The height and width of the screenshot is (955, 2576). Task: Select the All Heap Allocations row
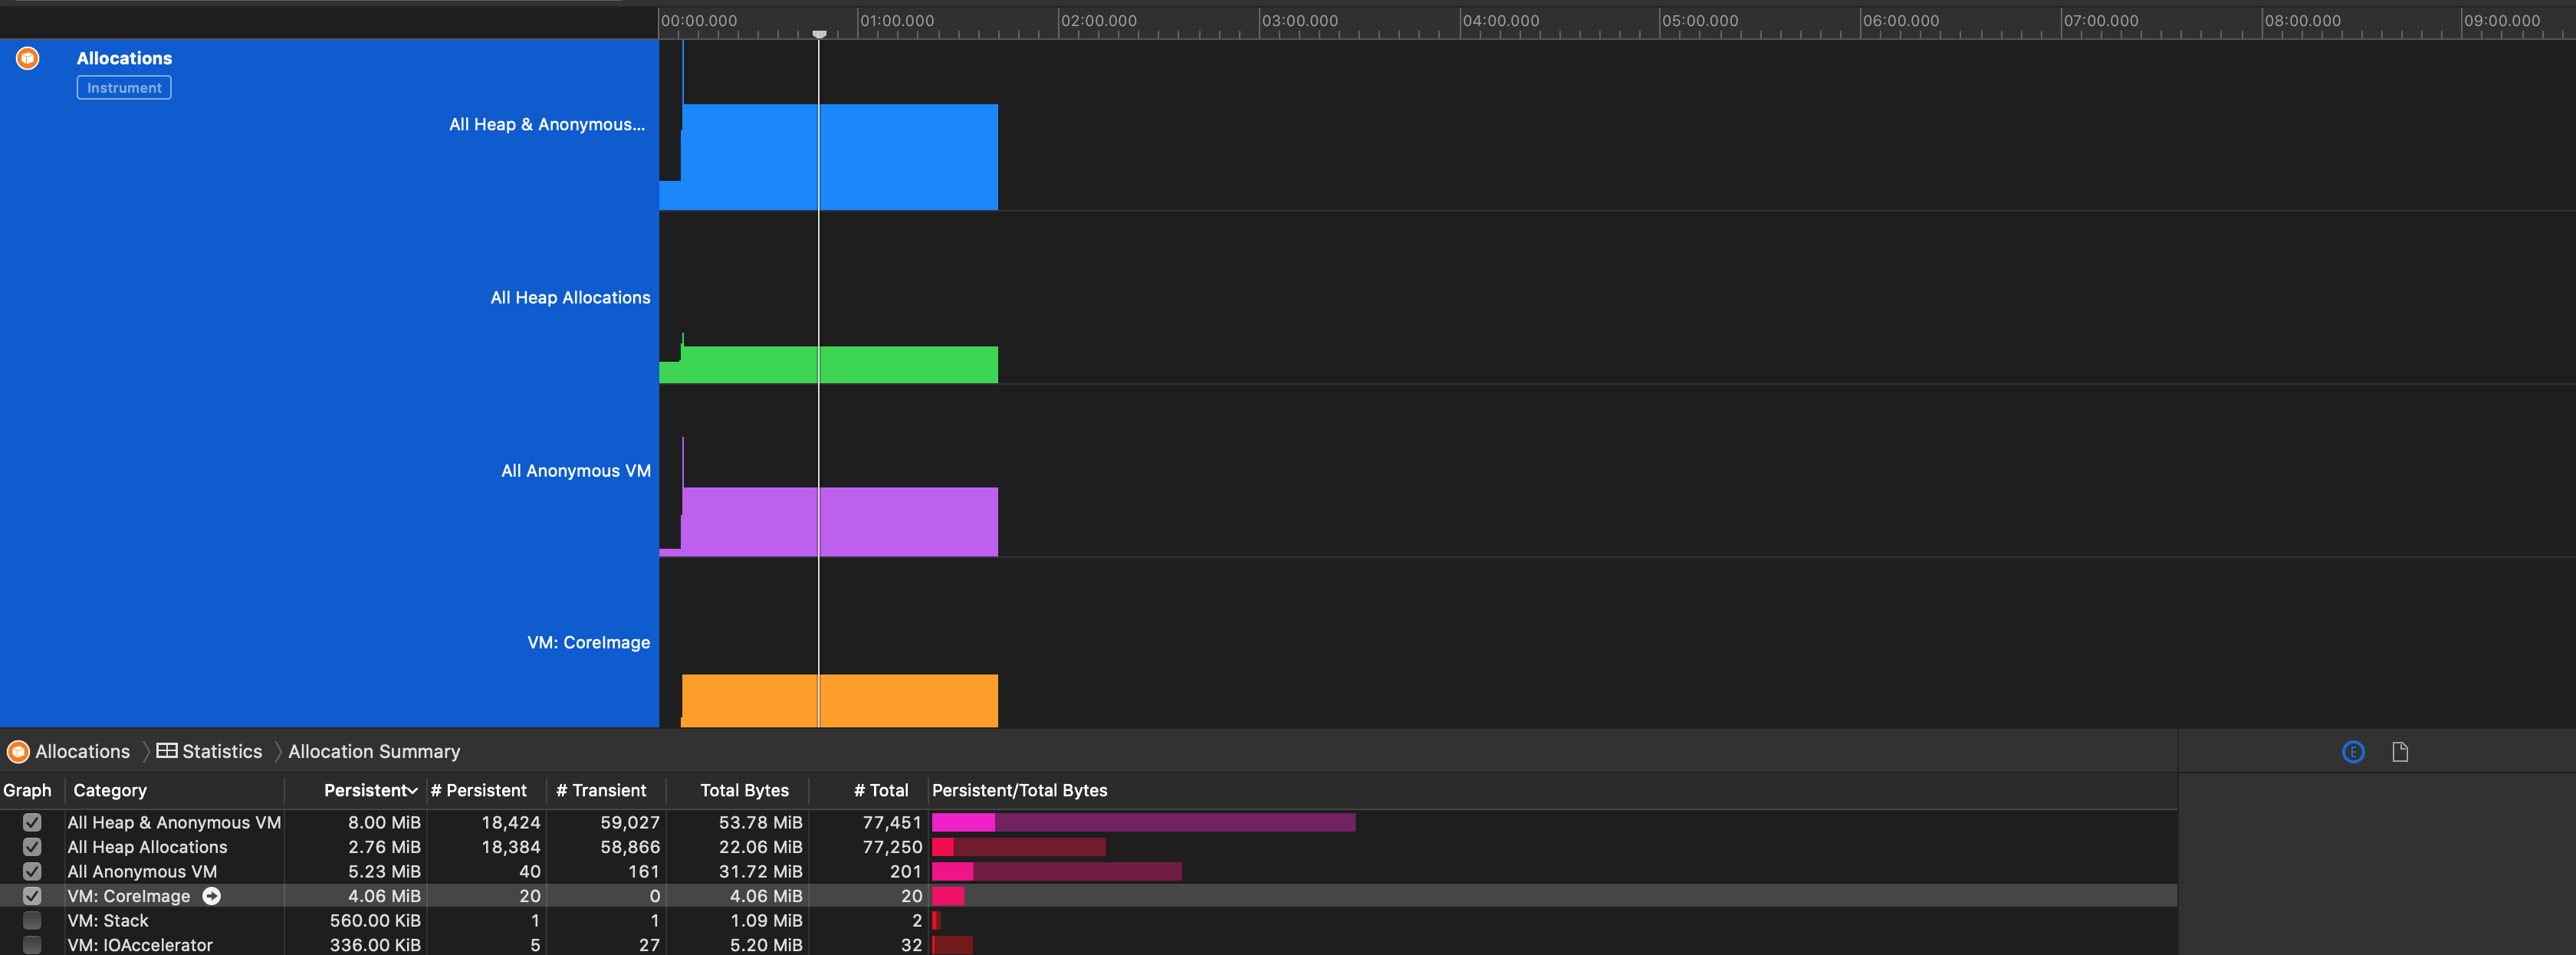147,847
